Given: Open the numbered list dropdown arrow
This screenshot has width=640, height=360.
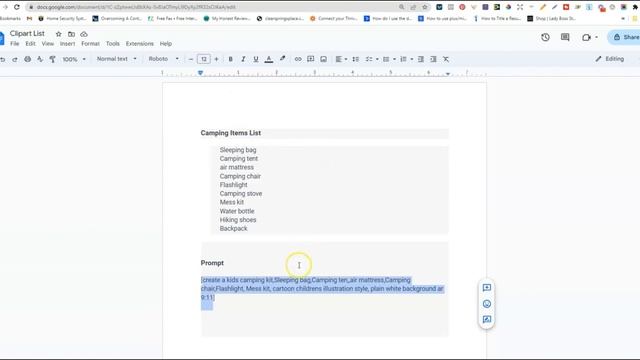Looking at the screenshot, I should pos(411,59).
